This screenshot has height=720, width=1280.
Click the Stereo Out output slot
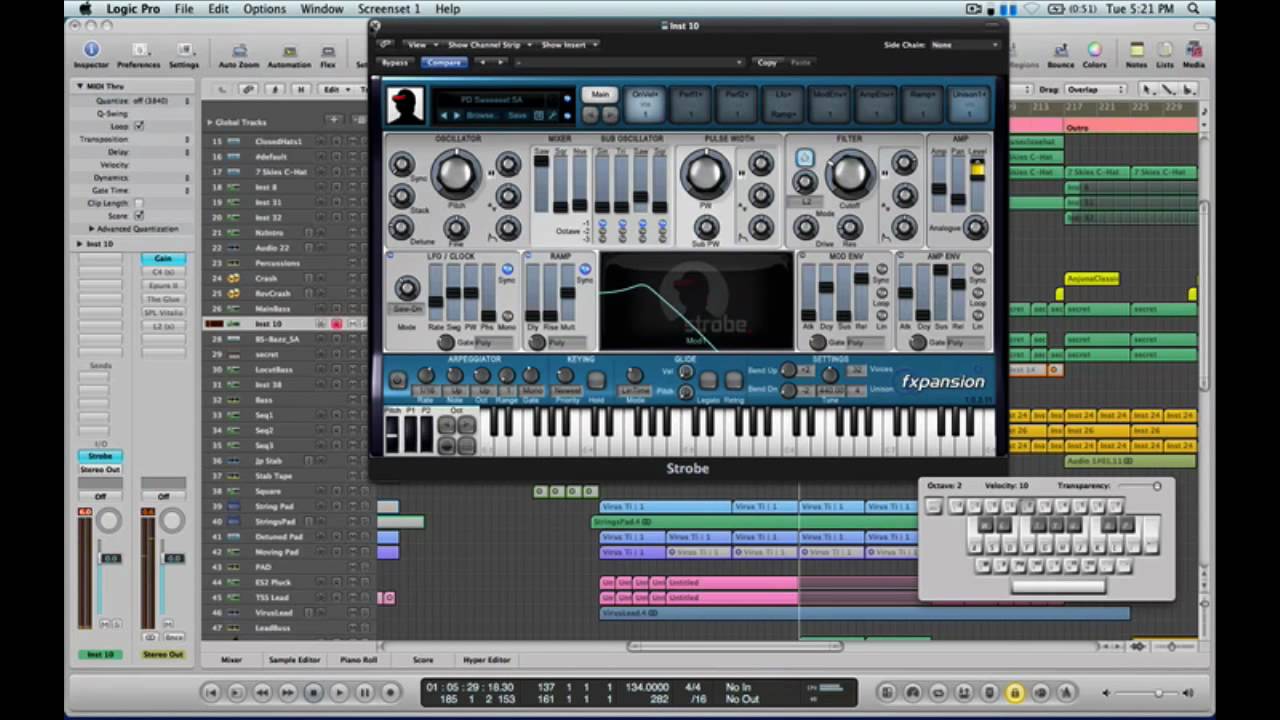click(100, 469)
